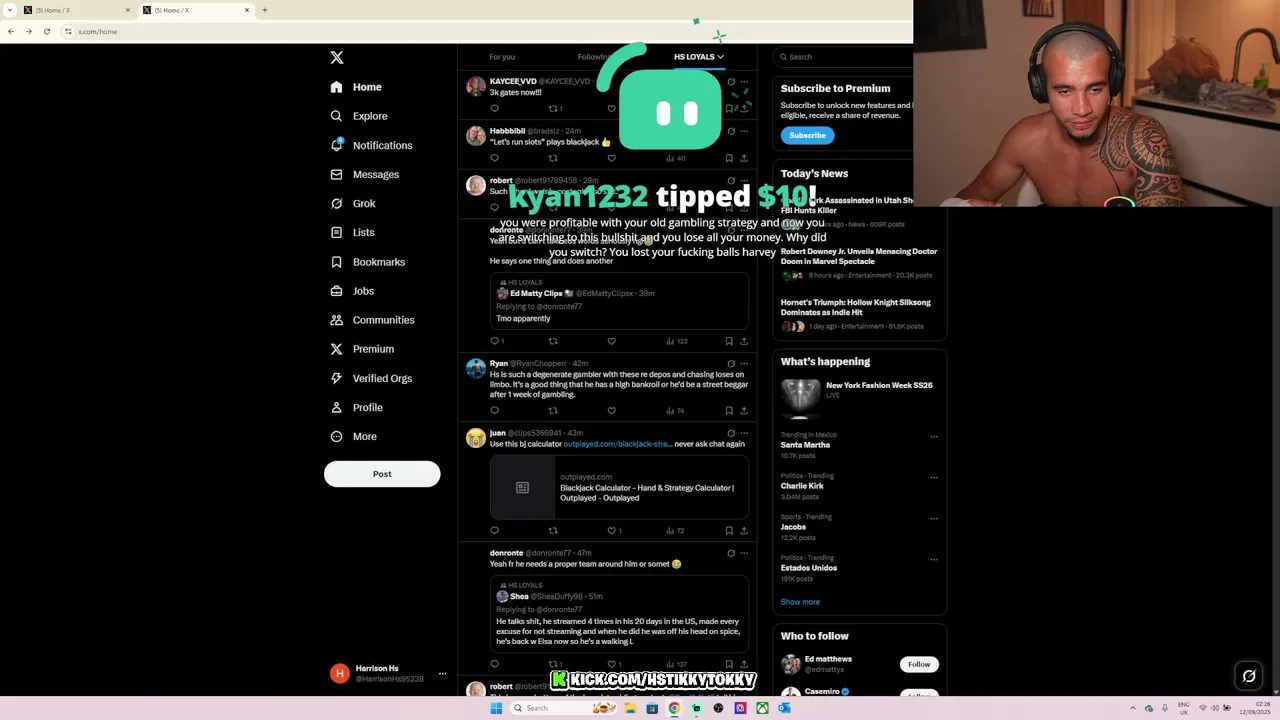View analytics on Ryan's degenerate gambler post
The width and height of the screenshot is (1280, 720).
coord(675,410)
